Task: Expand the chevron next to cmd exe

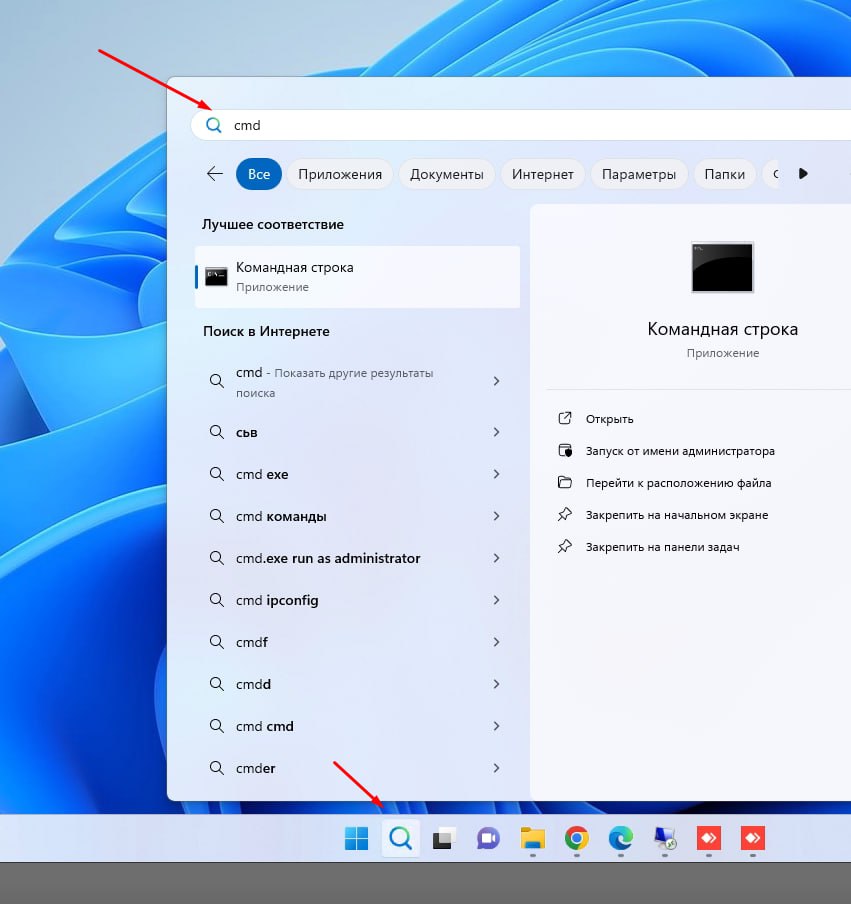Action: 496,474
